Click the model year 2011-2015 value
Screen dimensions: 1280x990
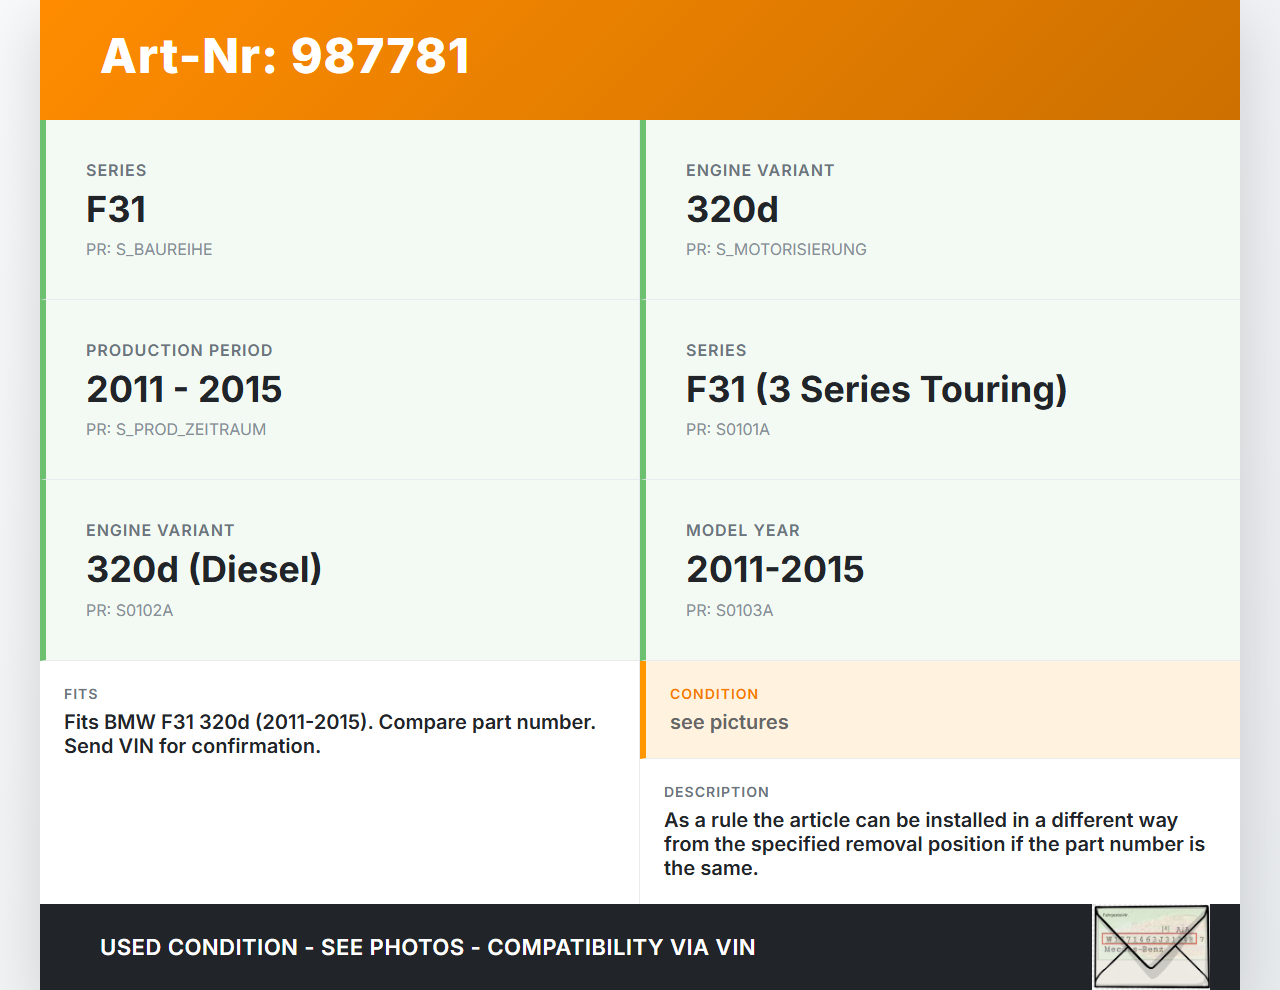pos(775,570)
